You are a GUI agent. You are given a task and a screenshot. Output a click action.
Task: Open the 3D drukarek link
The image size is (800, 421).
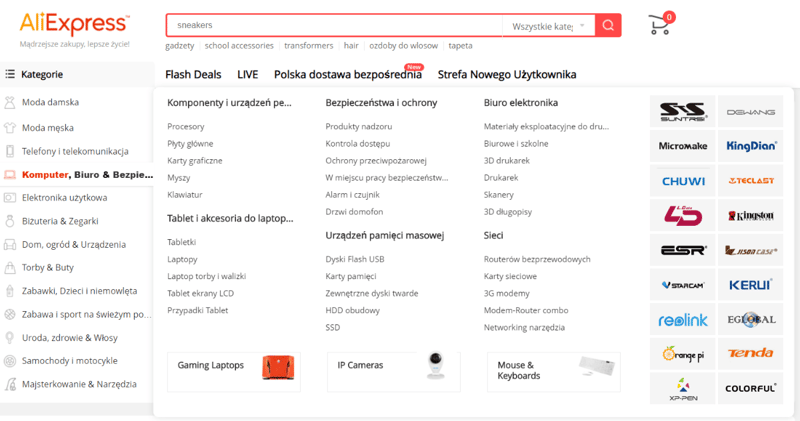coord(507,161)
